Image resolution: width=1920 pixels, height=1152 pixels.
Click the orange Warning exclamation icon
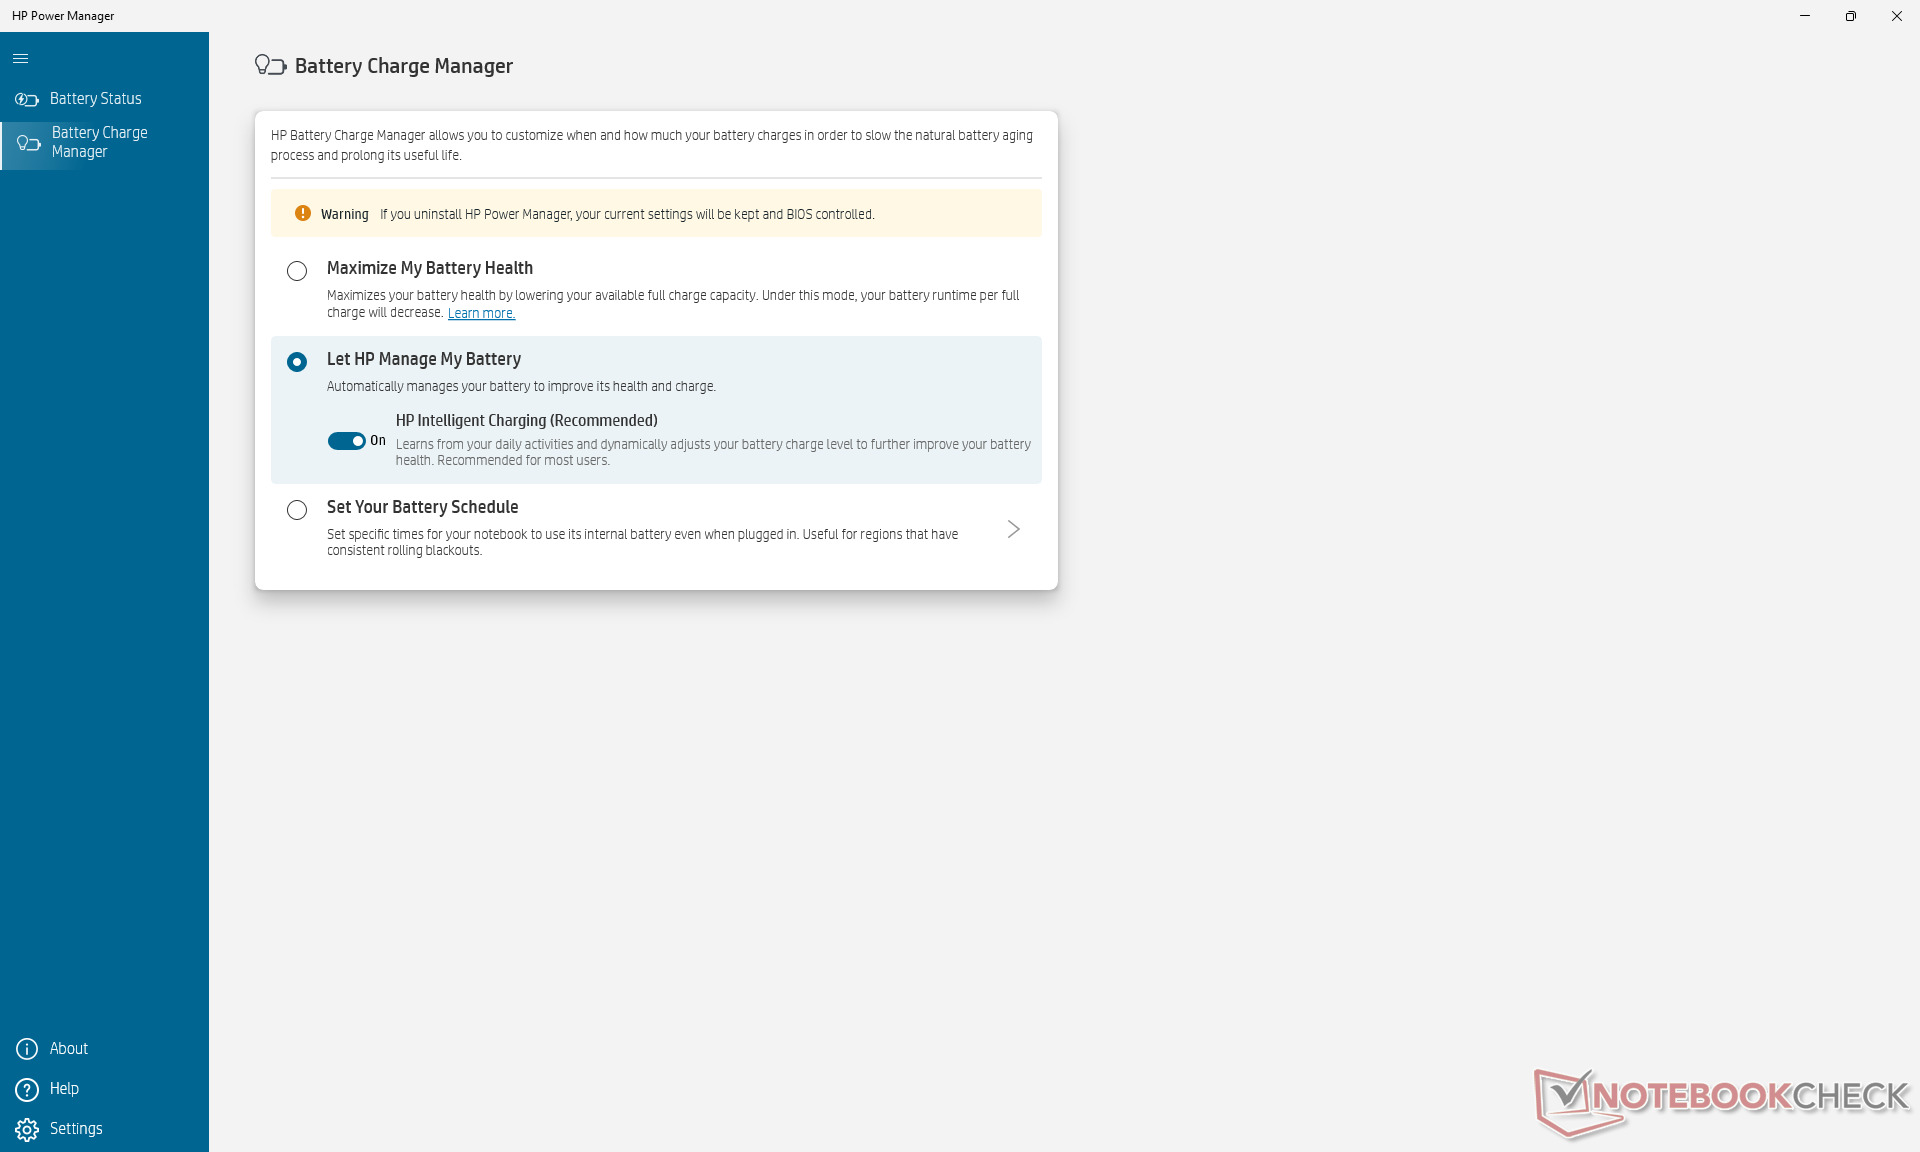tap(303, 214)
